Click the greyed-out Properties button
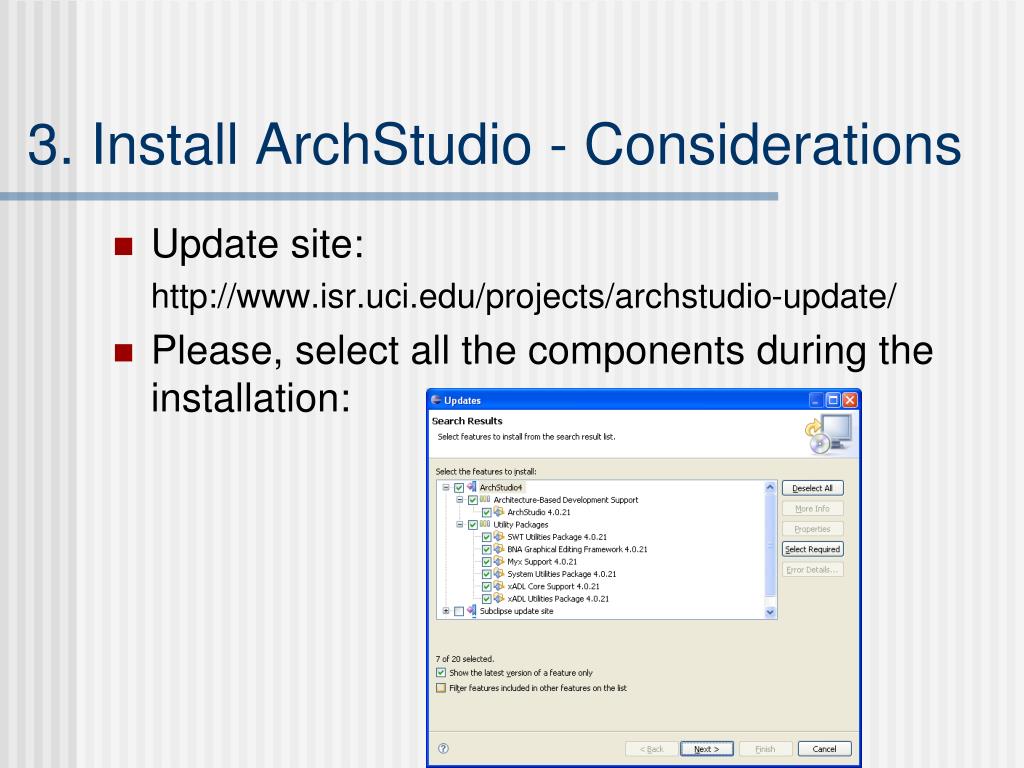 click(x=812, y=529)
